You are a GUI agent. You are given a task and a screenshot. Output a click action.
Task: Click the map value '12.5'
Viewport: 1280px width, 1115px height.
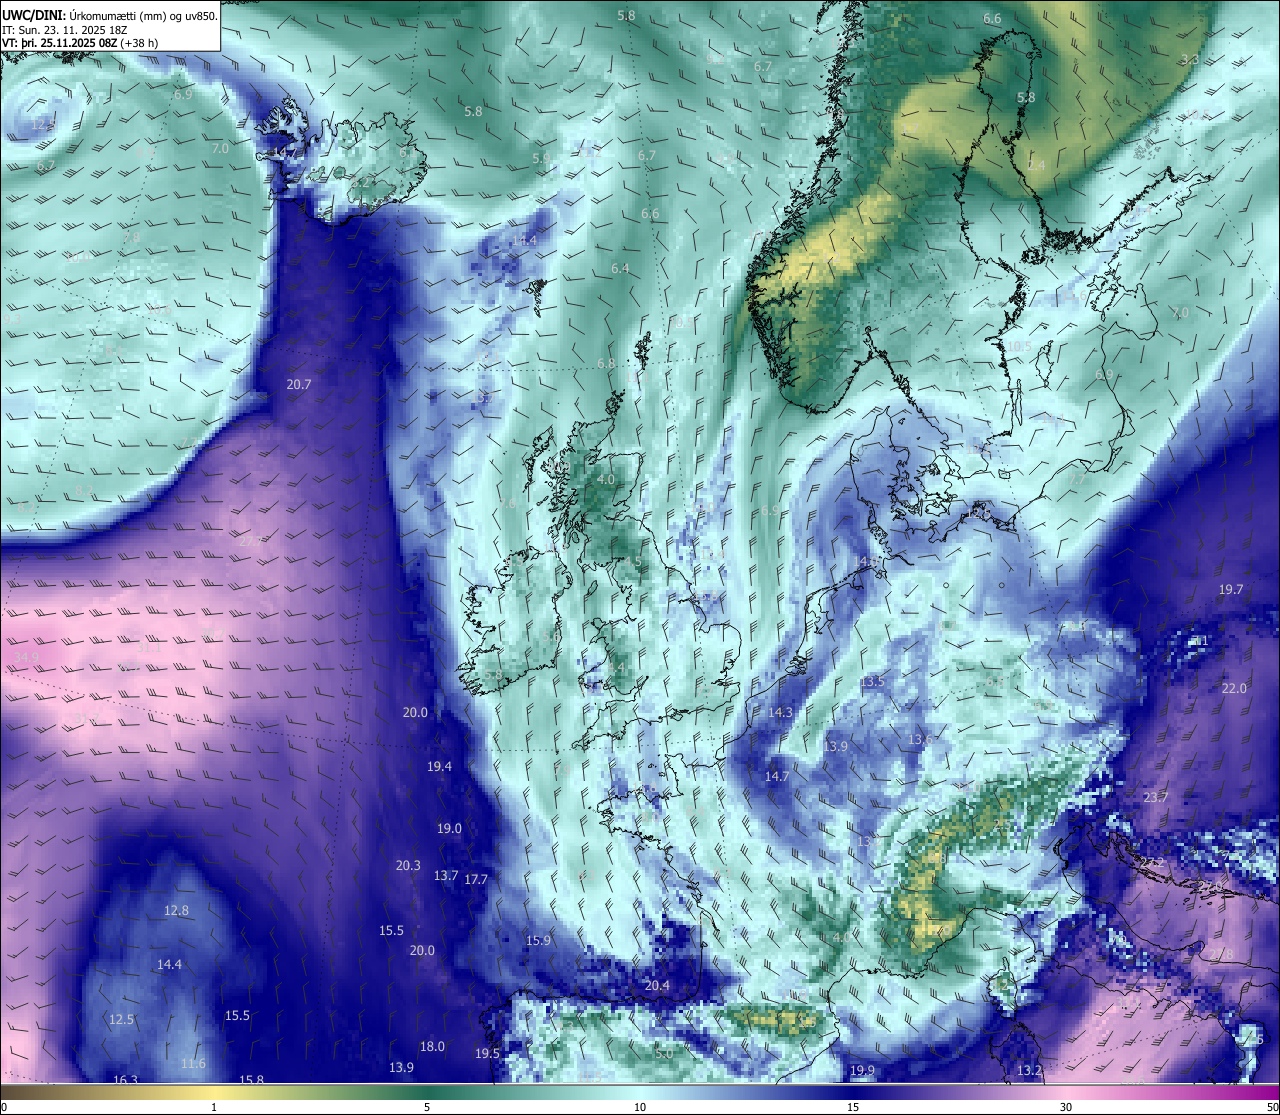pos(122,1019)
